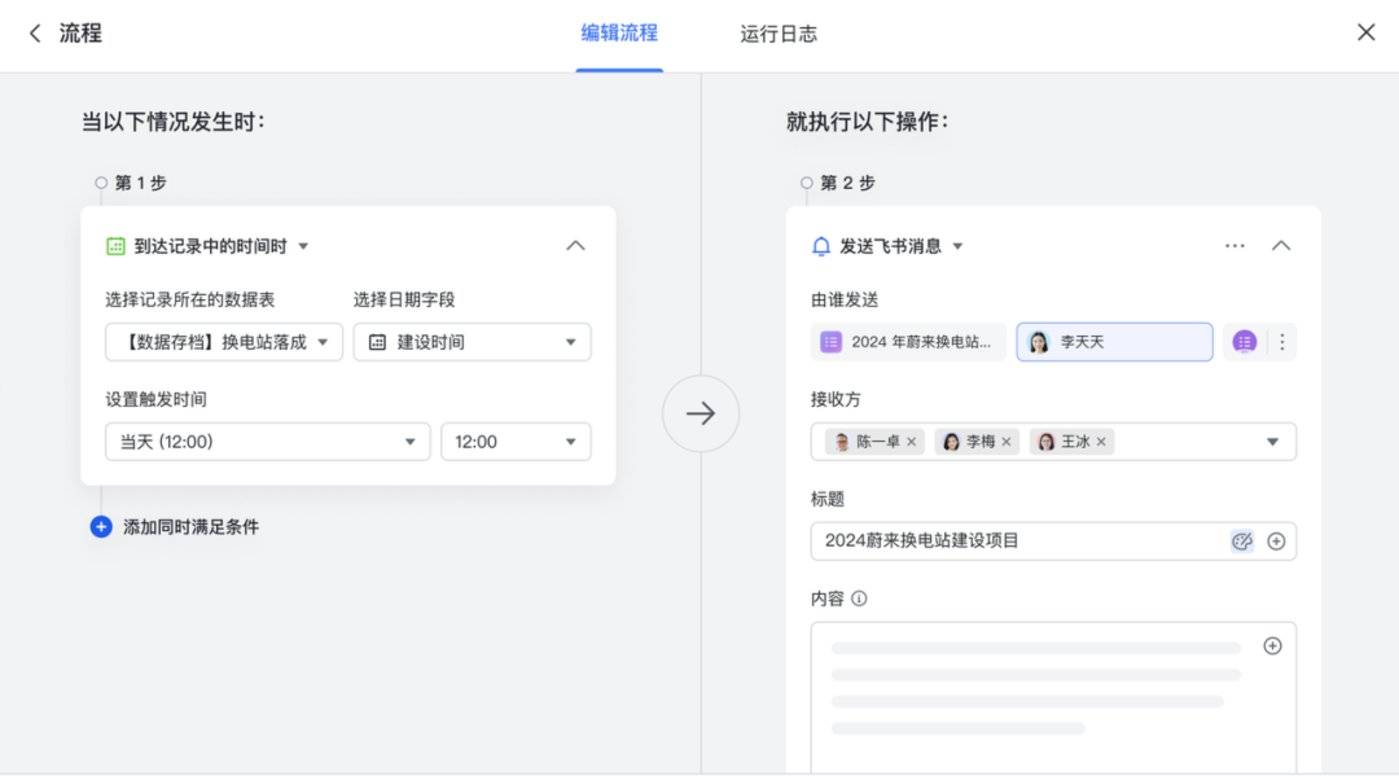
Task: Remove 李梅 from the recipients
Action: tap(1006, 442)
